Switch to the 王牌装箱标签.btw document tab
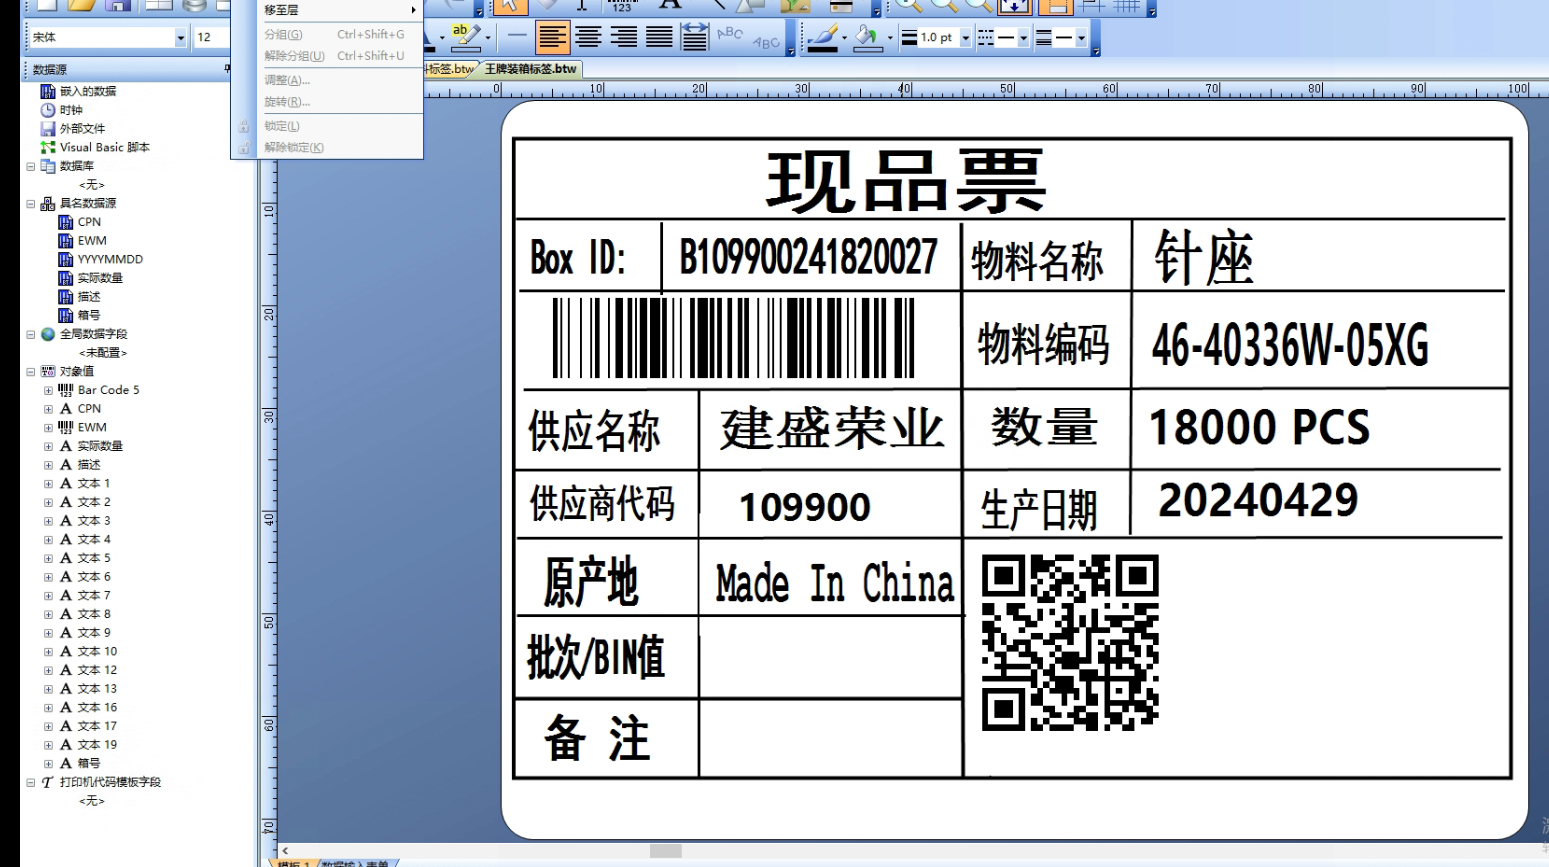 (530, 69)
